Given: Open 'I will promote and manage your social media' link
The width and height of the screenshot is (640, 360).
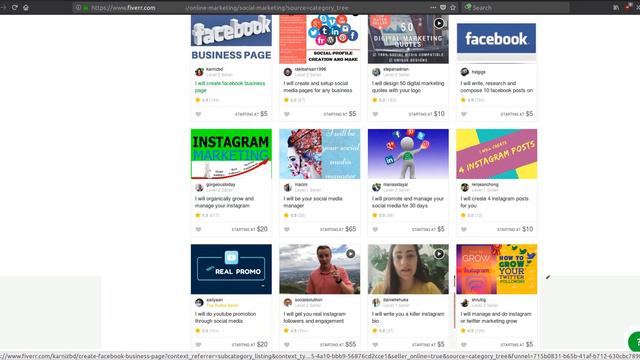Looking at the screenshot, I should (408, 202).
